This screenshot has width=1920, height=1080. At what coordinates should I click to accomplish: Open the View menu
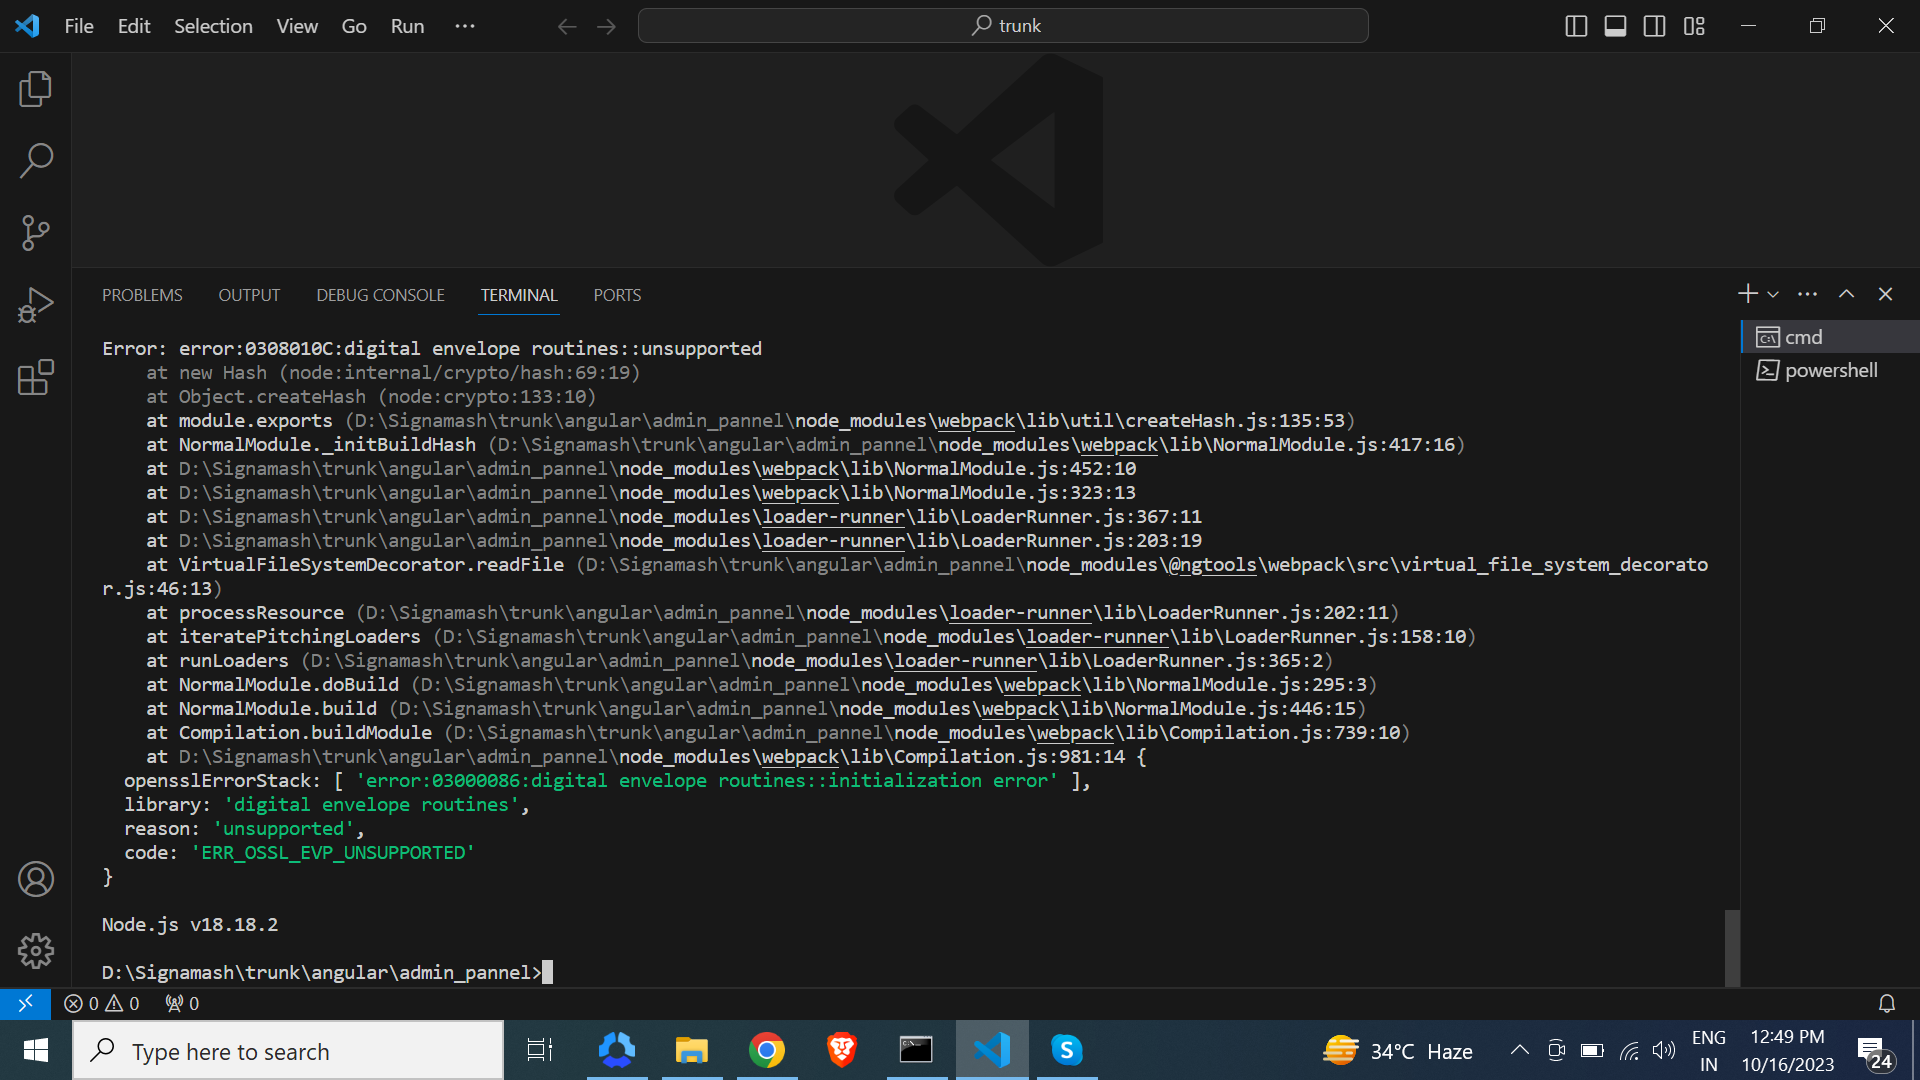click(x=297, y=26)
